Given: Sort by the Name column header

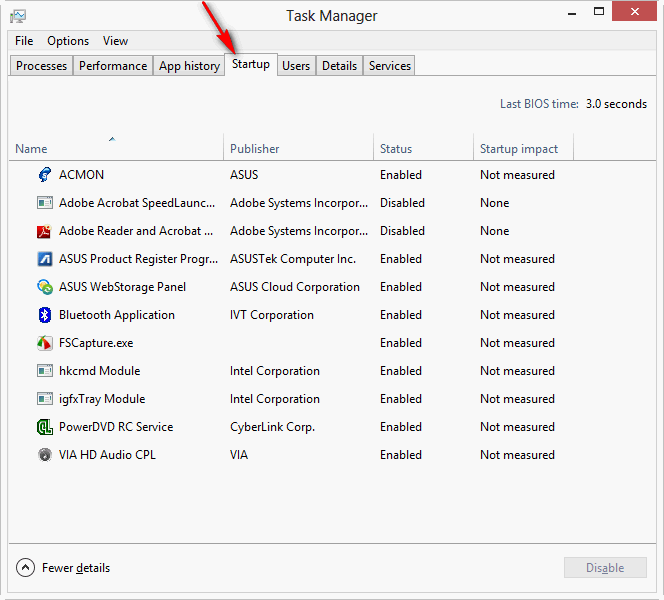Looking at the screenshot, I should tap(116, 148).
